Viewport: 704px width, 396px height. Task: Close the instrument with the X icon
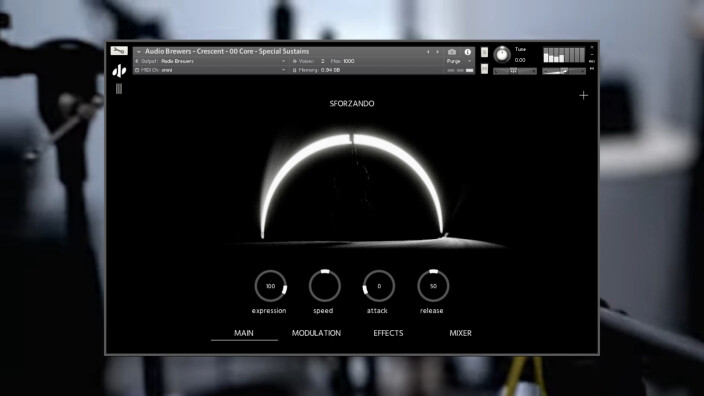tap(592, 47)
